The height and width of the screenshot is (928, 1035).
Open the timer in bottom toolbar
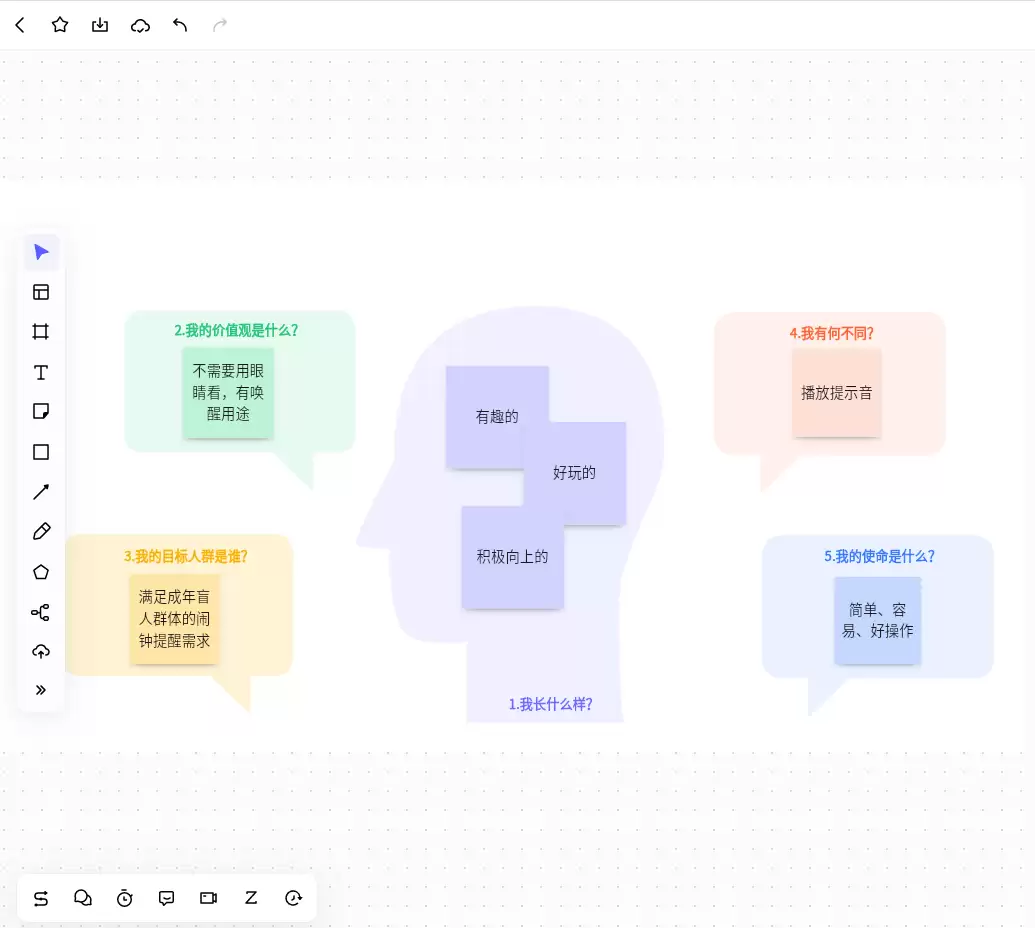coord(125,898)
